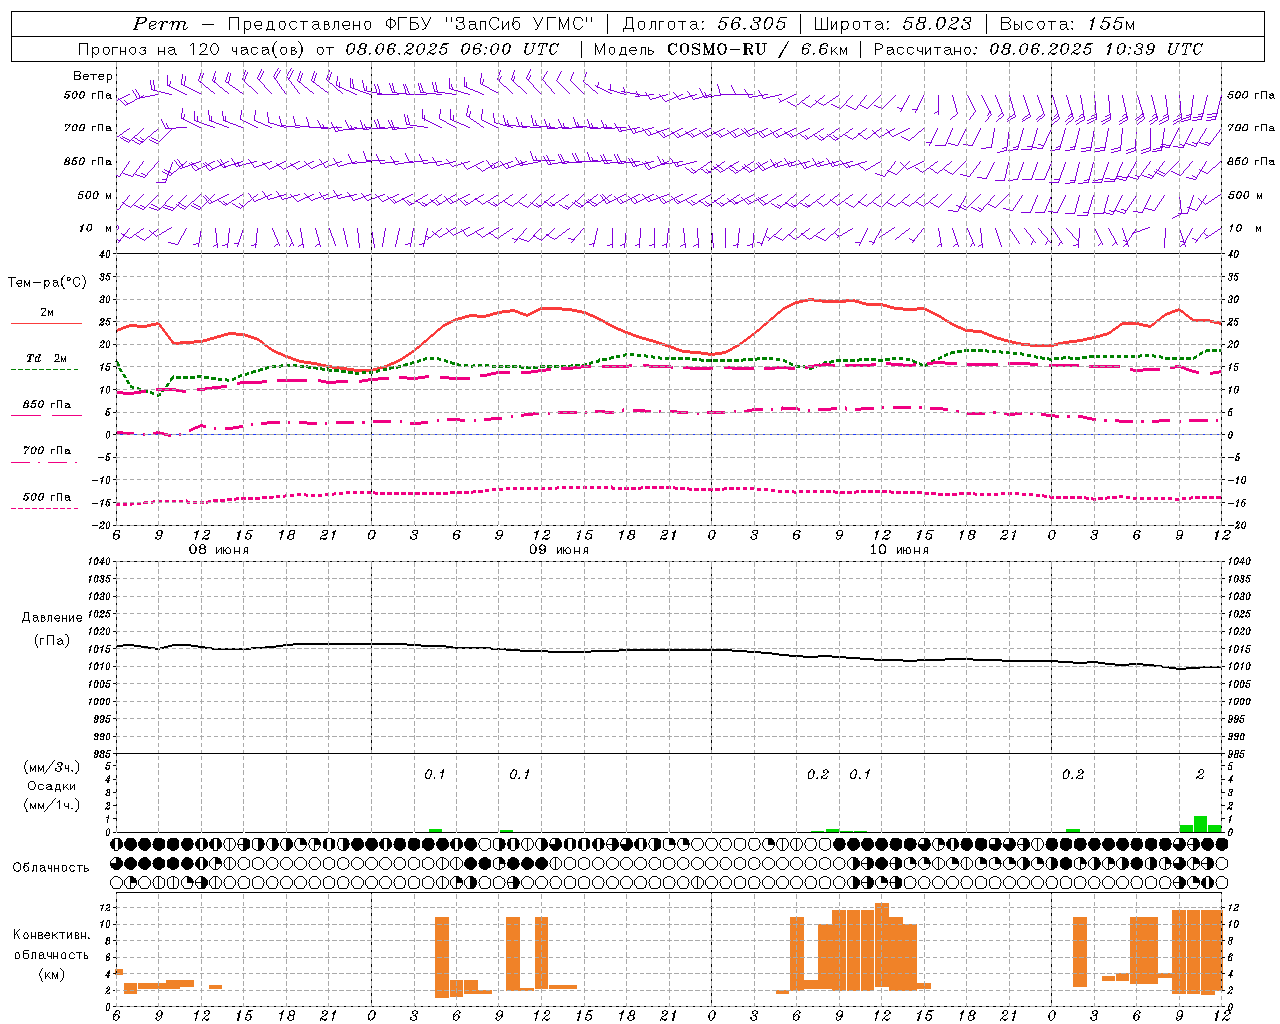Click the black pressure curve line
1280x1024 pixels.
pos(668,650)
